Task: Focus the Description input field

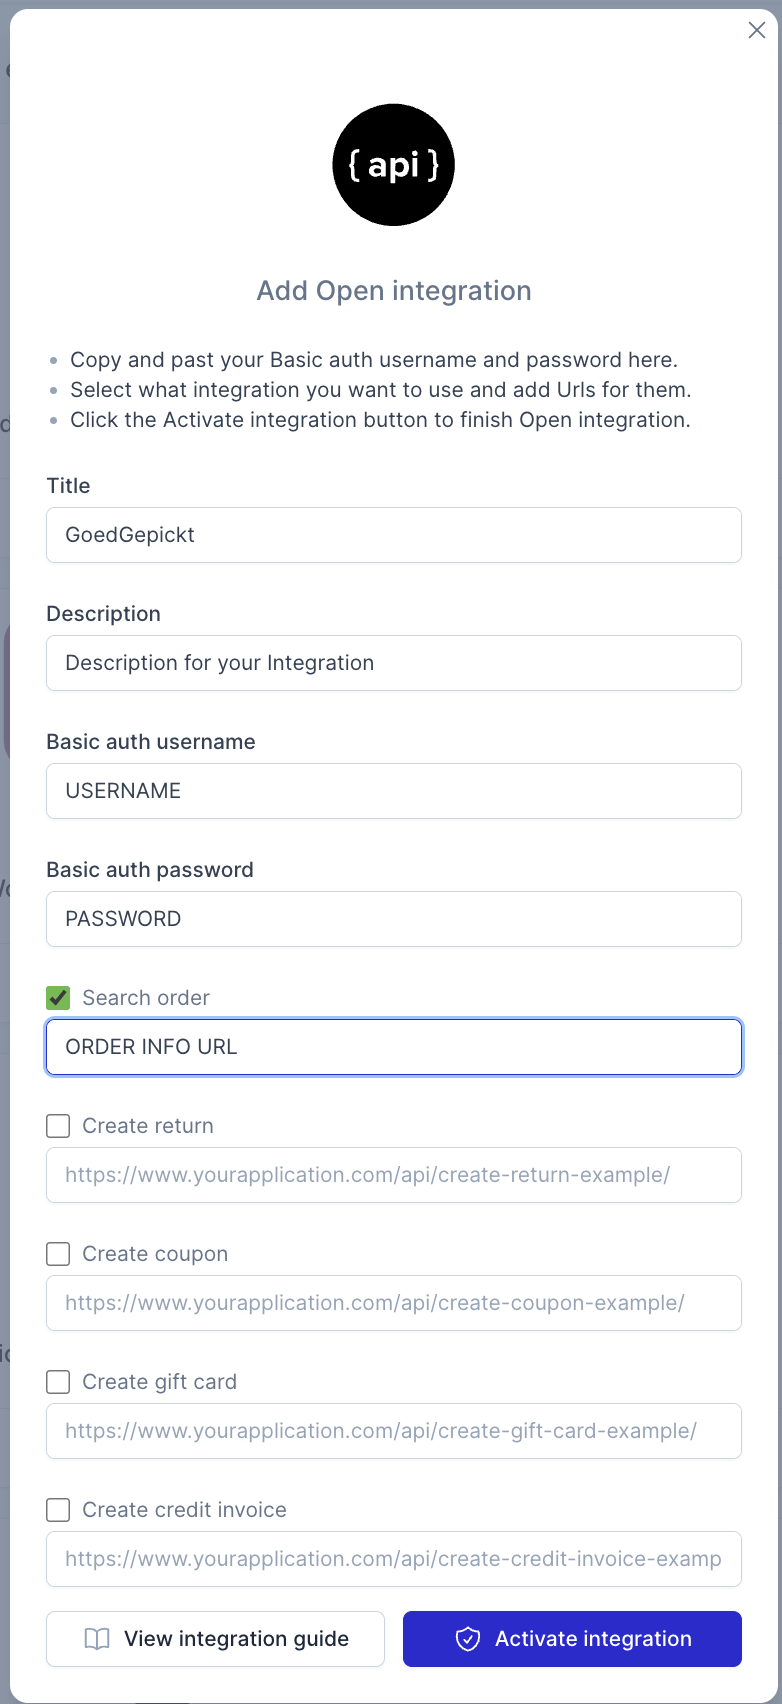Action: pyautogui.click(x=393, y=663)
